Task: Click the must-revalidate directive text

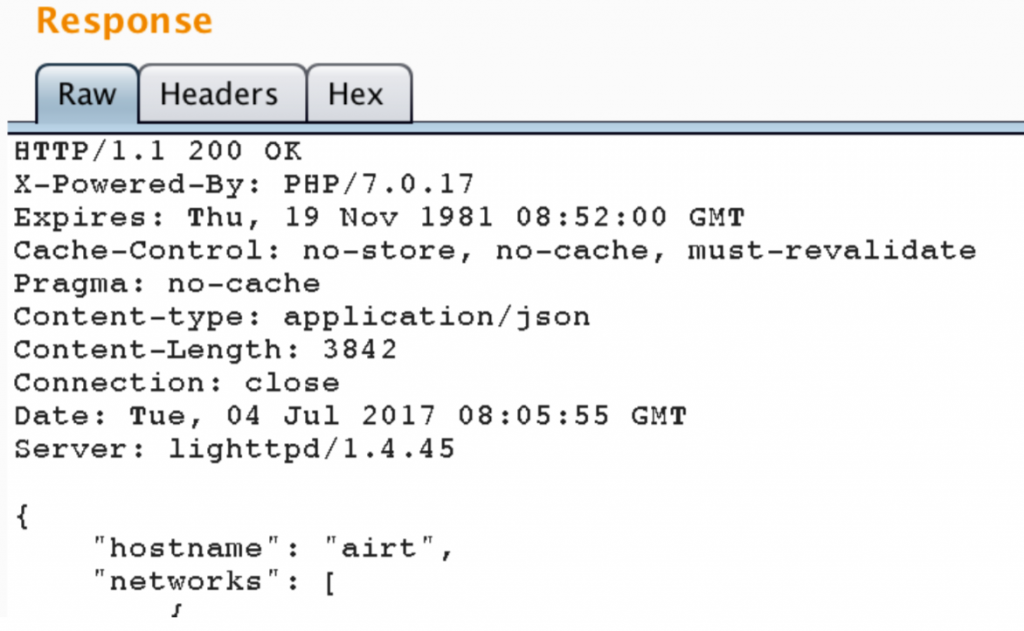Action: tap(832, 251)
